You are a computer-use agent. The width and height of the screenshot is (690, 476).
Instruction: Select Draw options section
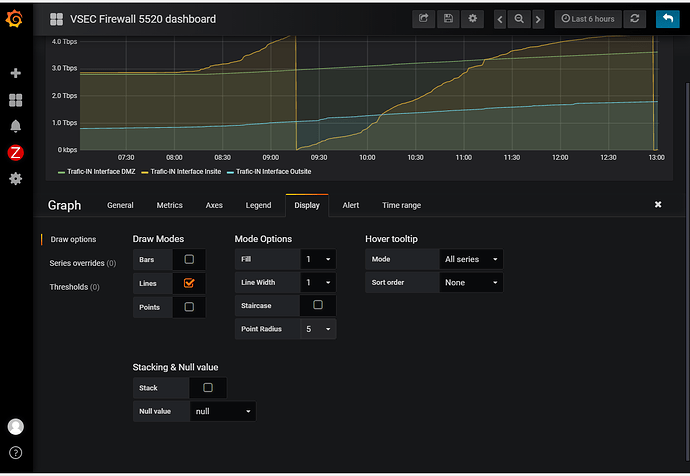point(73,239)
